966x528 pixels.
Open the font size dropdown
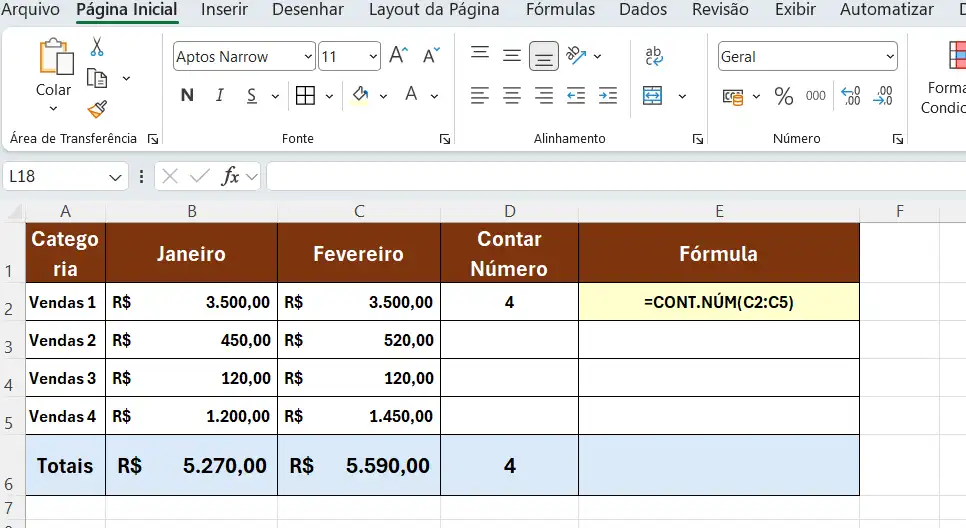[373, 57]
